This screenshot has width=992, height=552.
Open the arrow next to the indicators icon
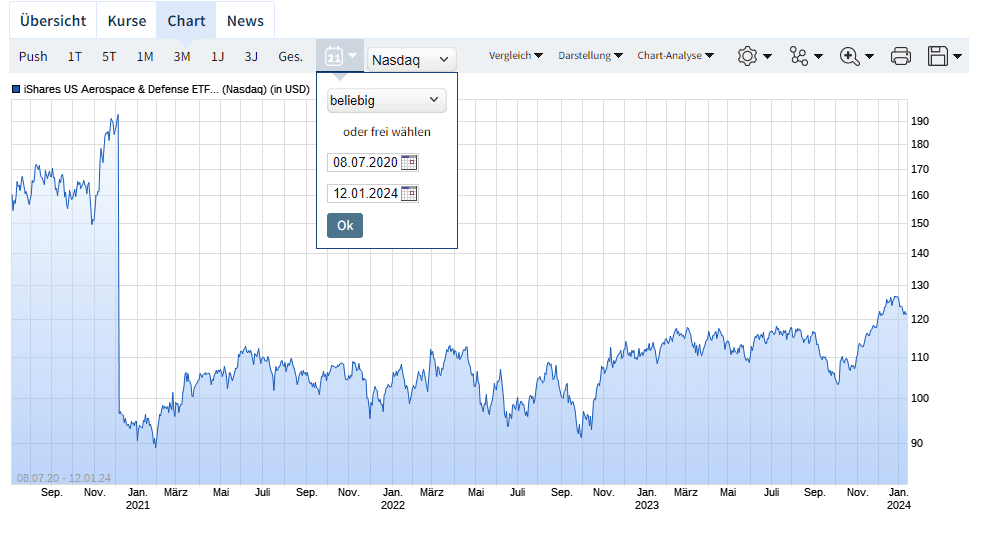tap(818, 57)
